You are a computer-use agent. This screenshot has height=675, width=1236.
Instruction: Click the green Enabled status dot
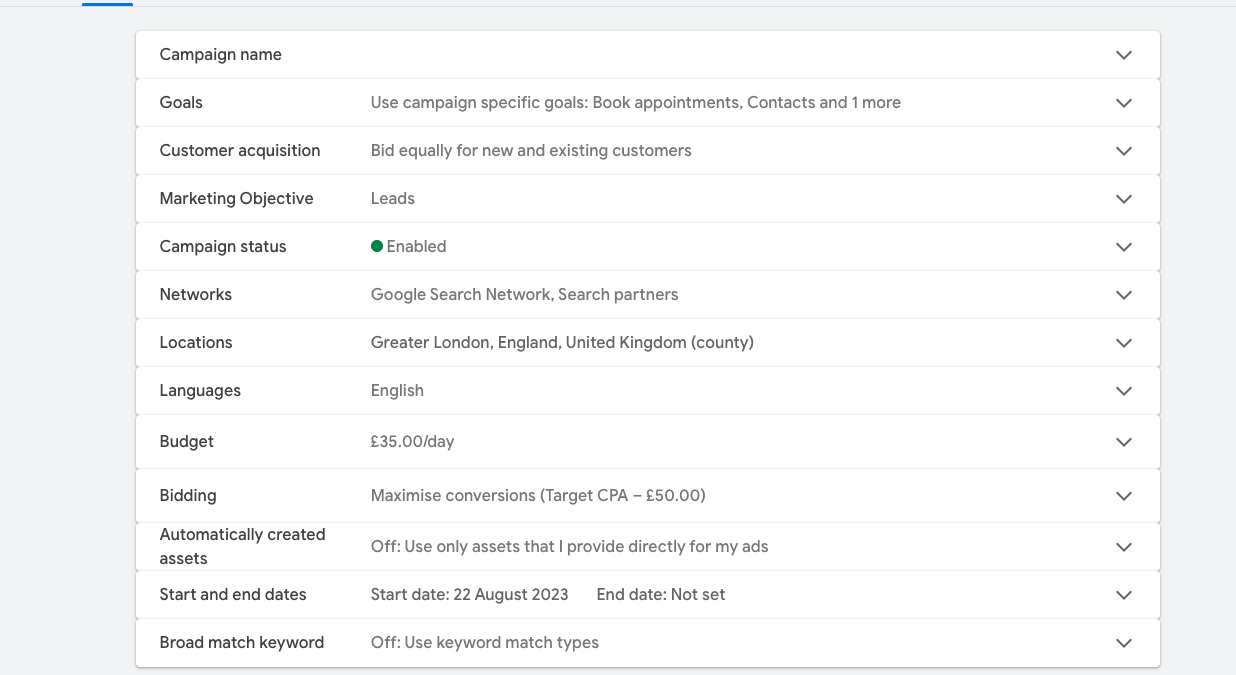pyautogui.click(x=377, y=246)
